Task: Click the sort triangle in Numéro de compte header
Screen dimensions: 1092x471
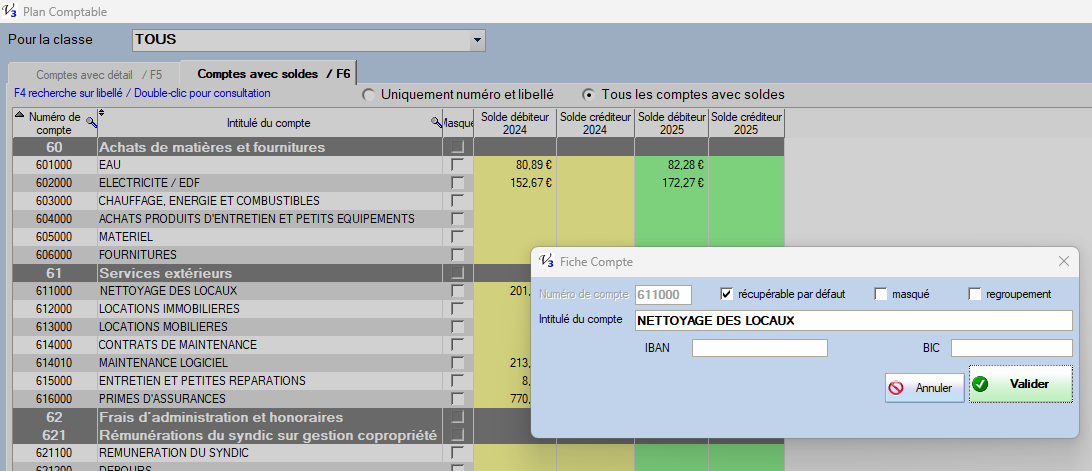Action: pos(19,115)
